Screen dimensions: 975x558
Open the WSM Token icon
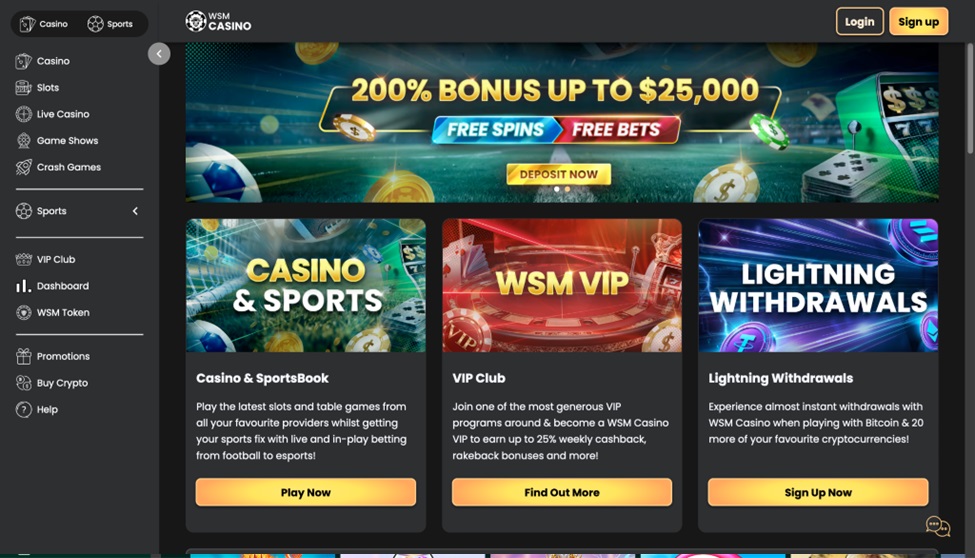coord(23,312)
